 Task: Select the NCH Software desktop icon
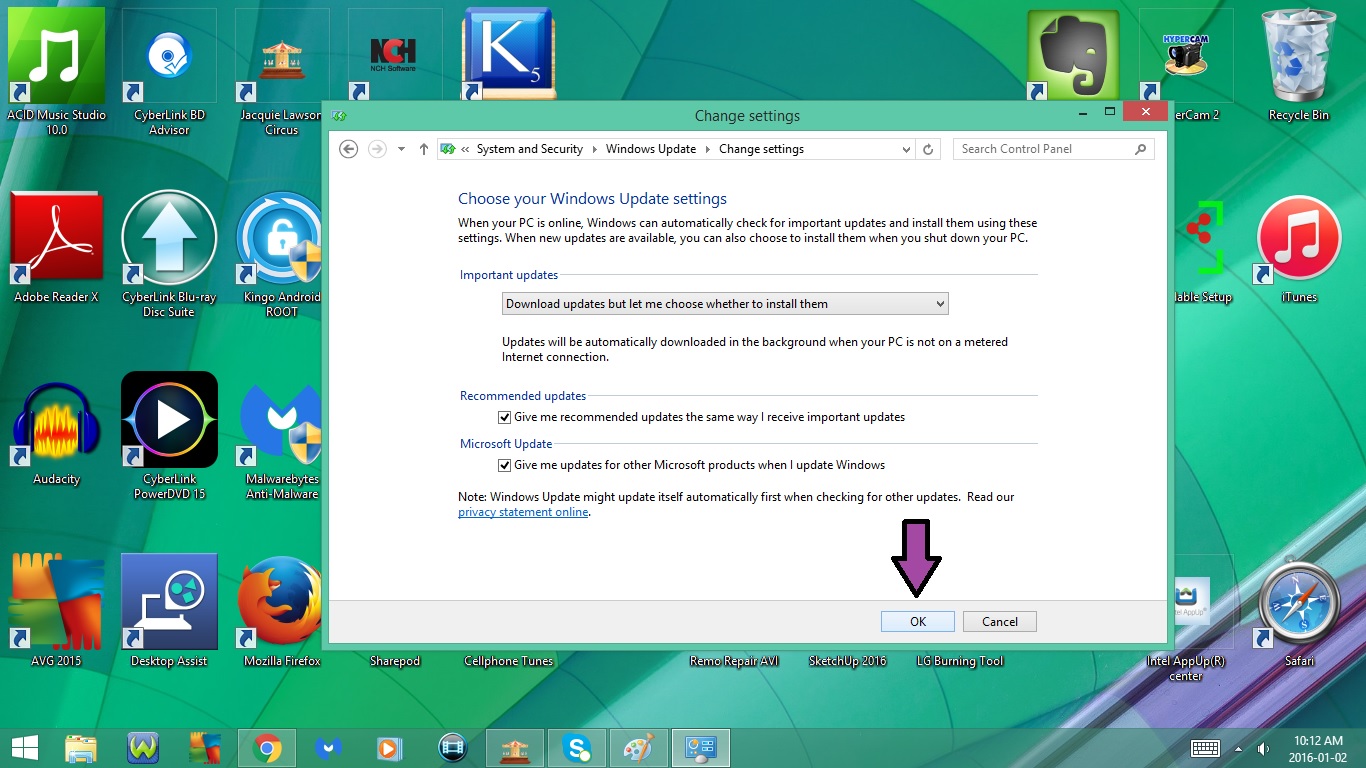coord(395,56)
